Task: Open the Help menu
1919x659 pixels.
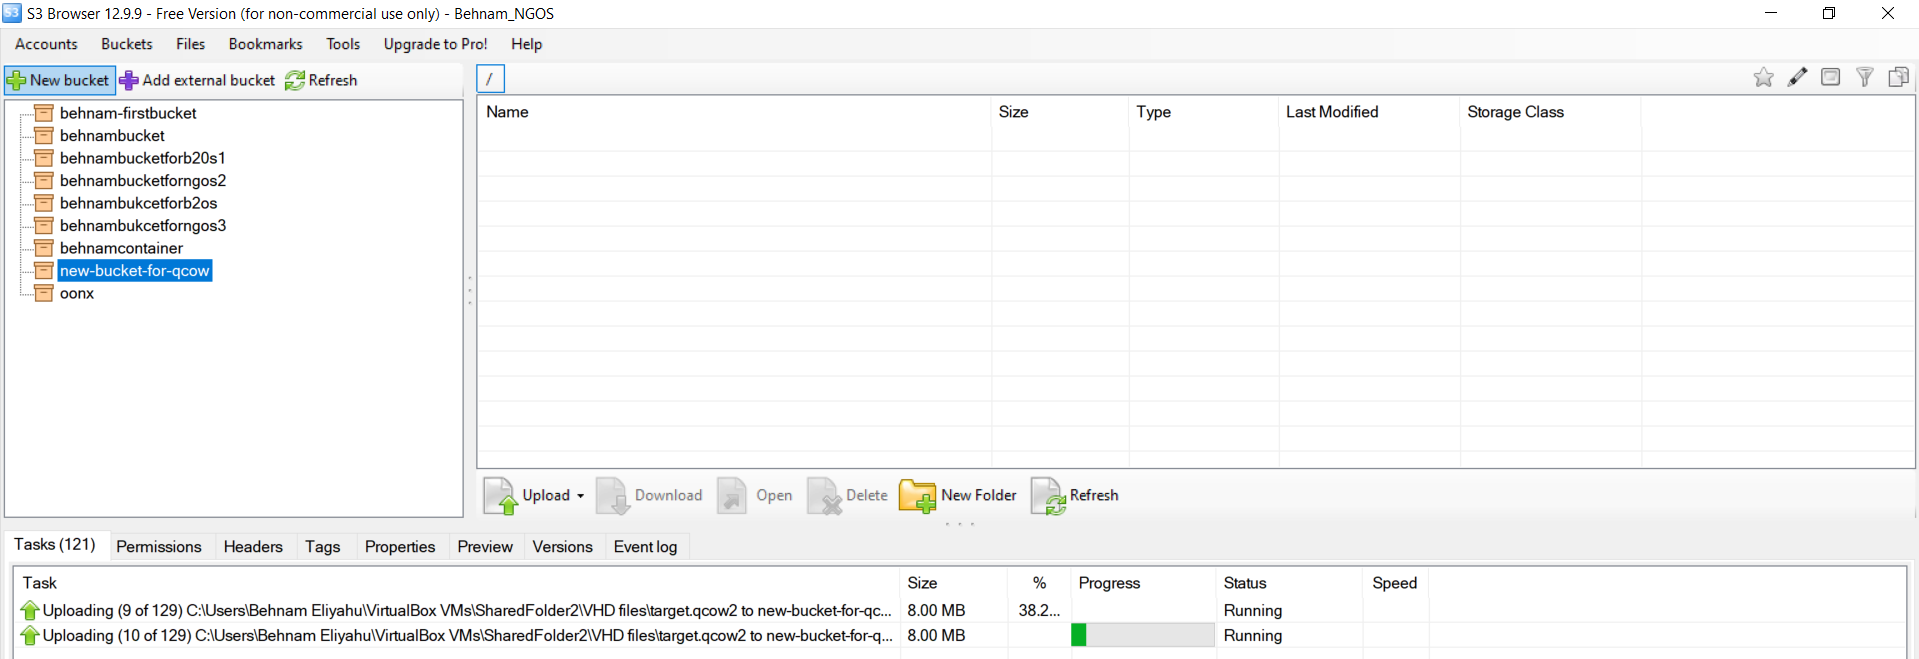Action: pos(526,44)
